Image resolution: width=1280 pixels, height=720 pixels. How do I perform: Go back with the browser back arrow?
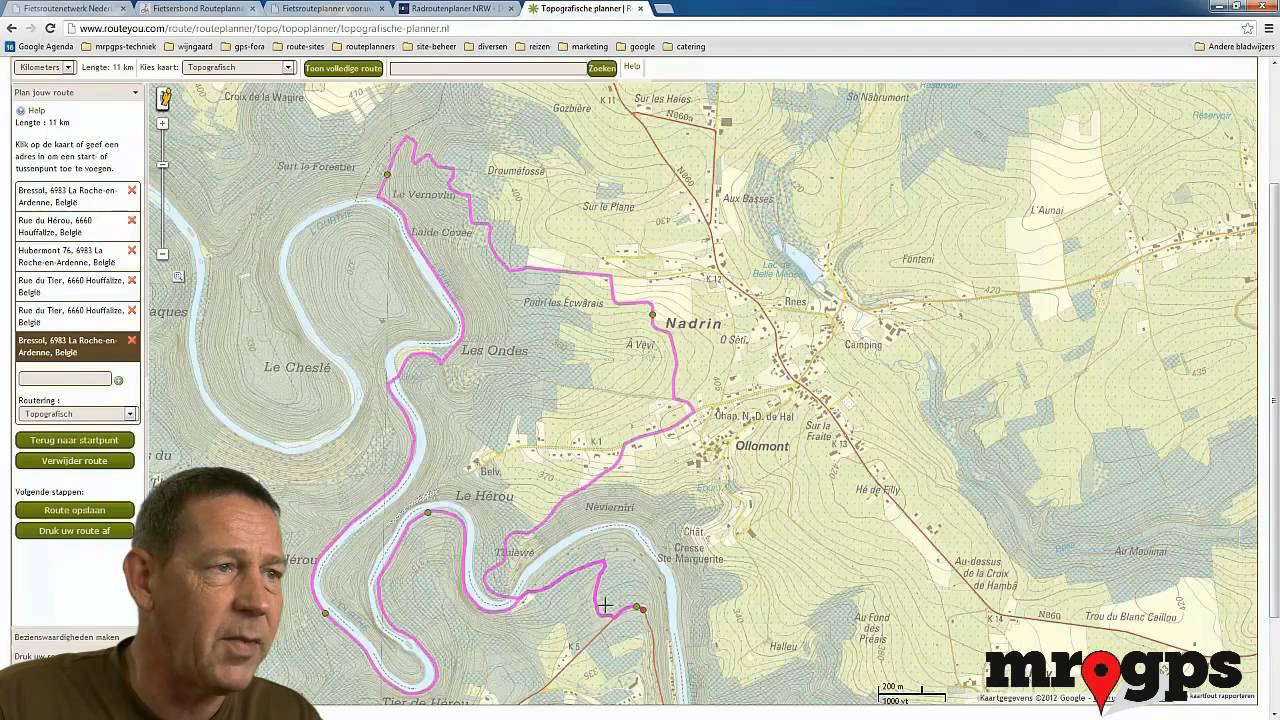click(x=12, y=29)
